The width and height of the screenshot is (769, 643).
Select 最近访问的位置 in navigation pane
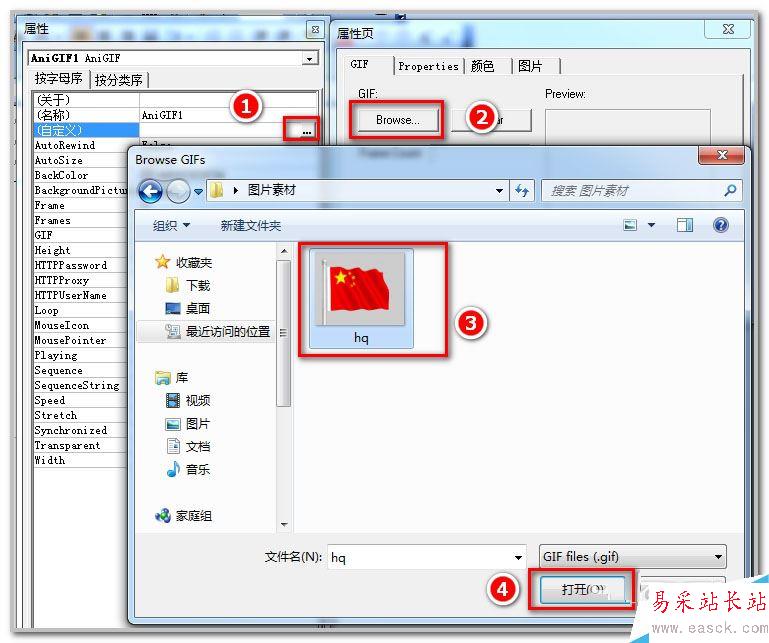point(218,332)
